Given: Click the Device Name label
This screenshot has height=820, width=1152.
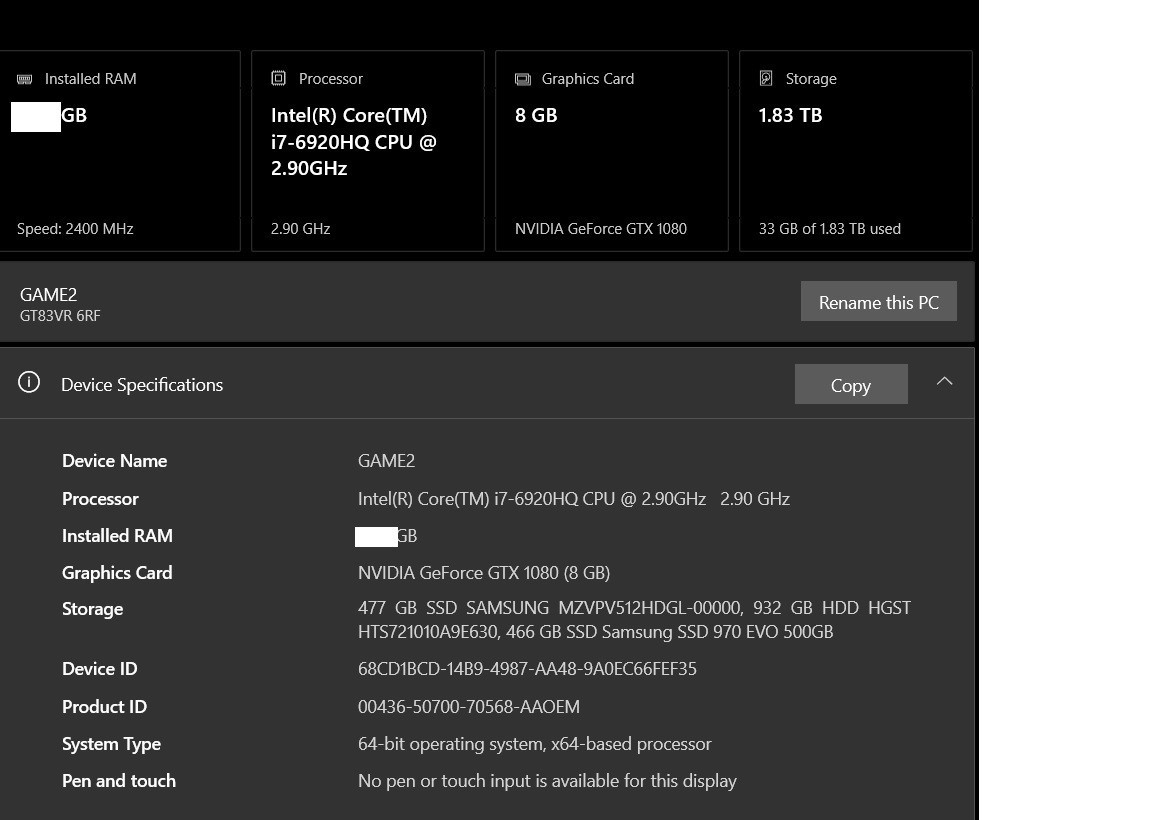Looking at the screenshot, I should 115,461.
